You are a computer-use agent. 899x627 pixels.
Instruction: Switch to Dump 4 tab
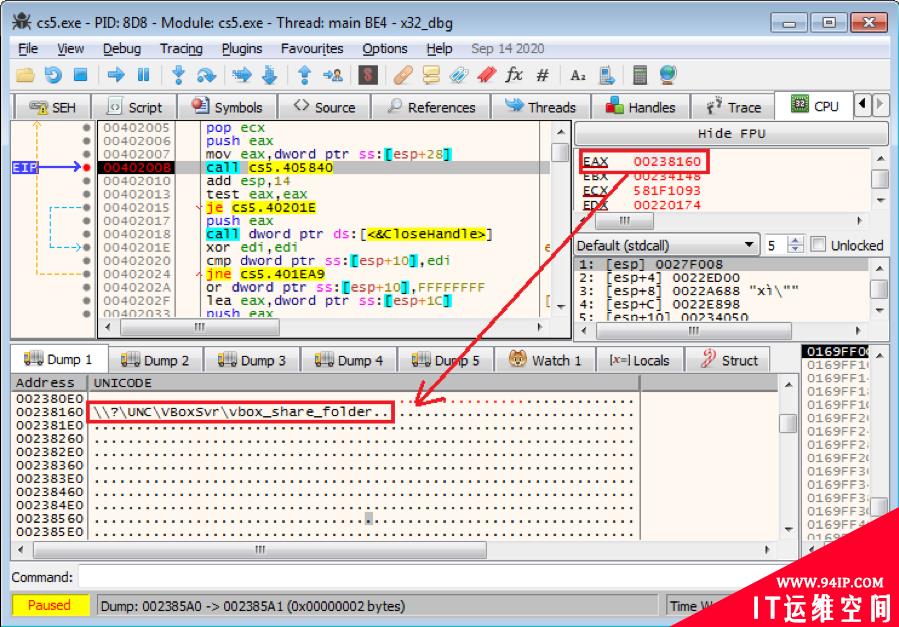[x=348, y=360]
